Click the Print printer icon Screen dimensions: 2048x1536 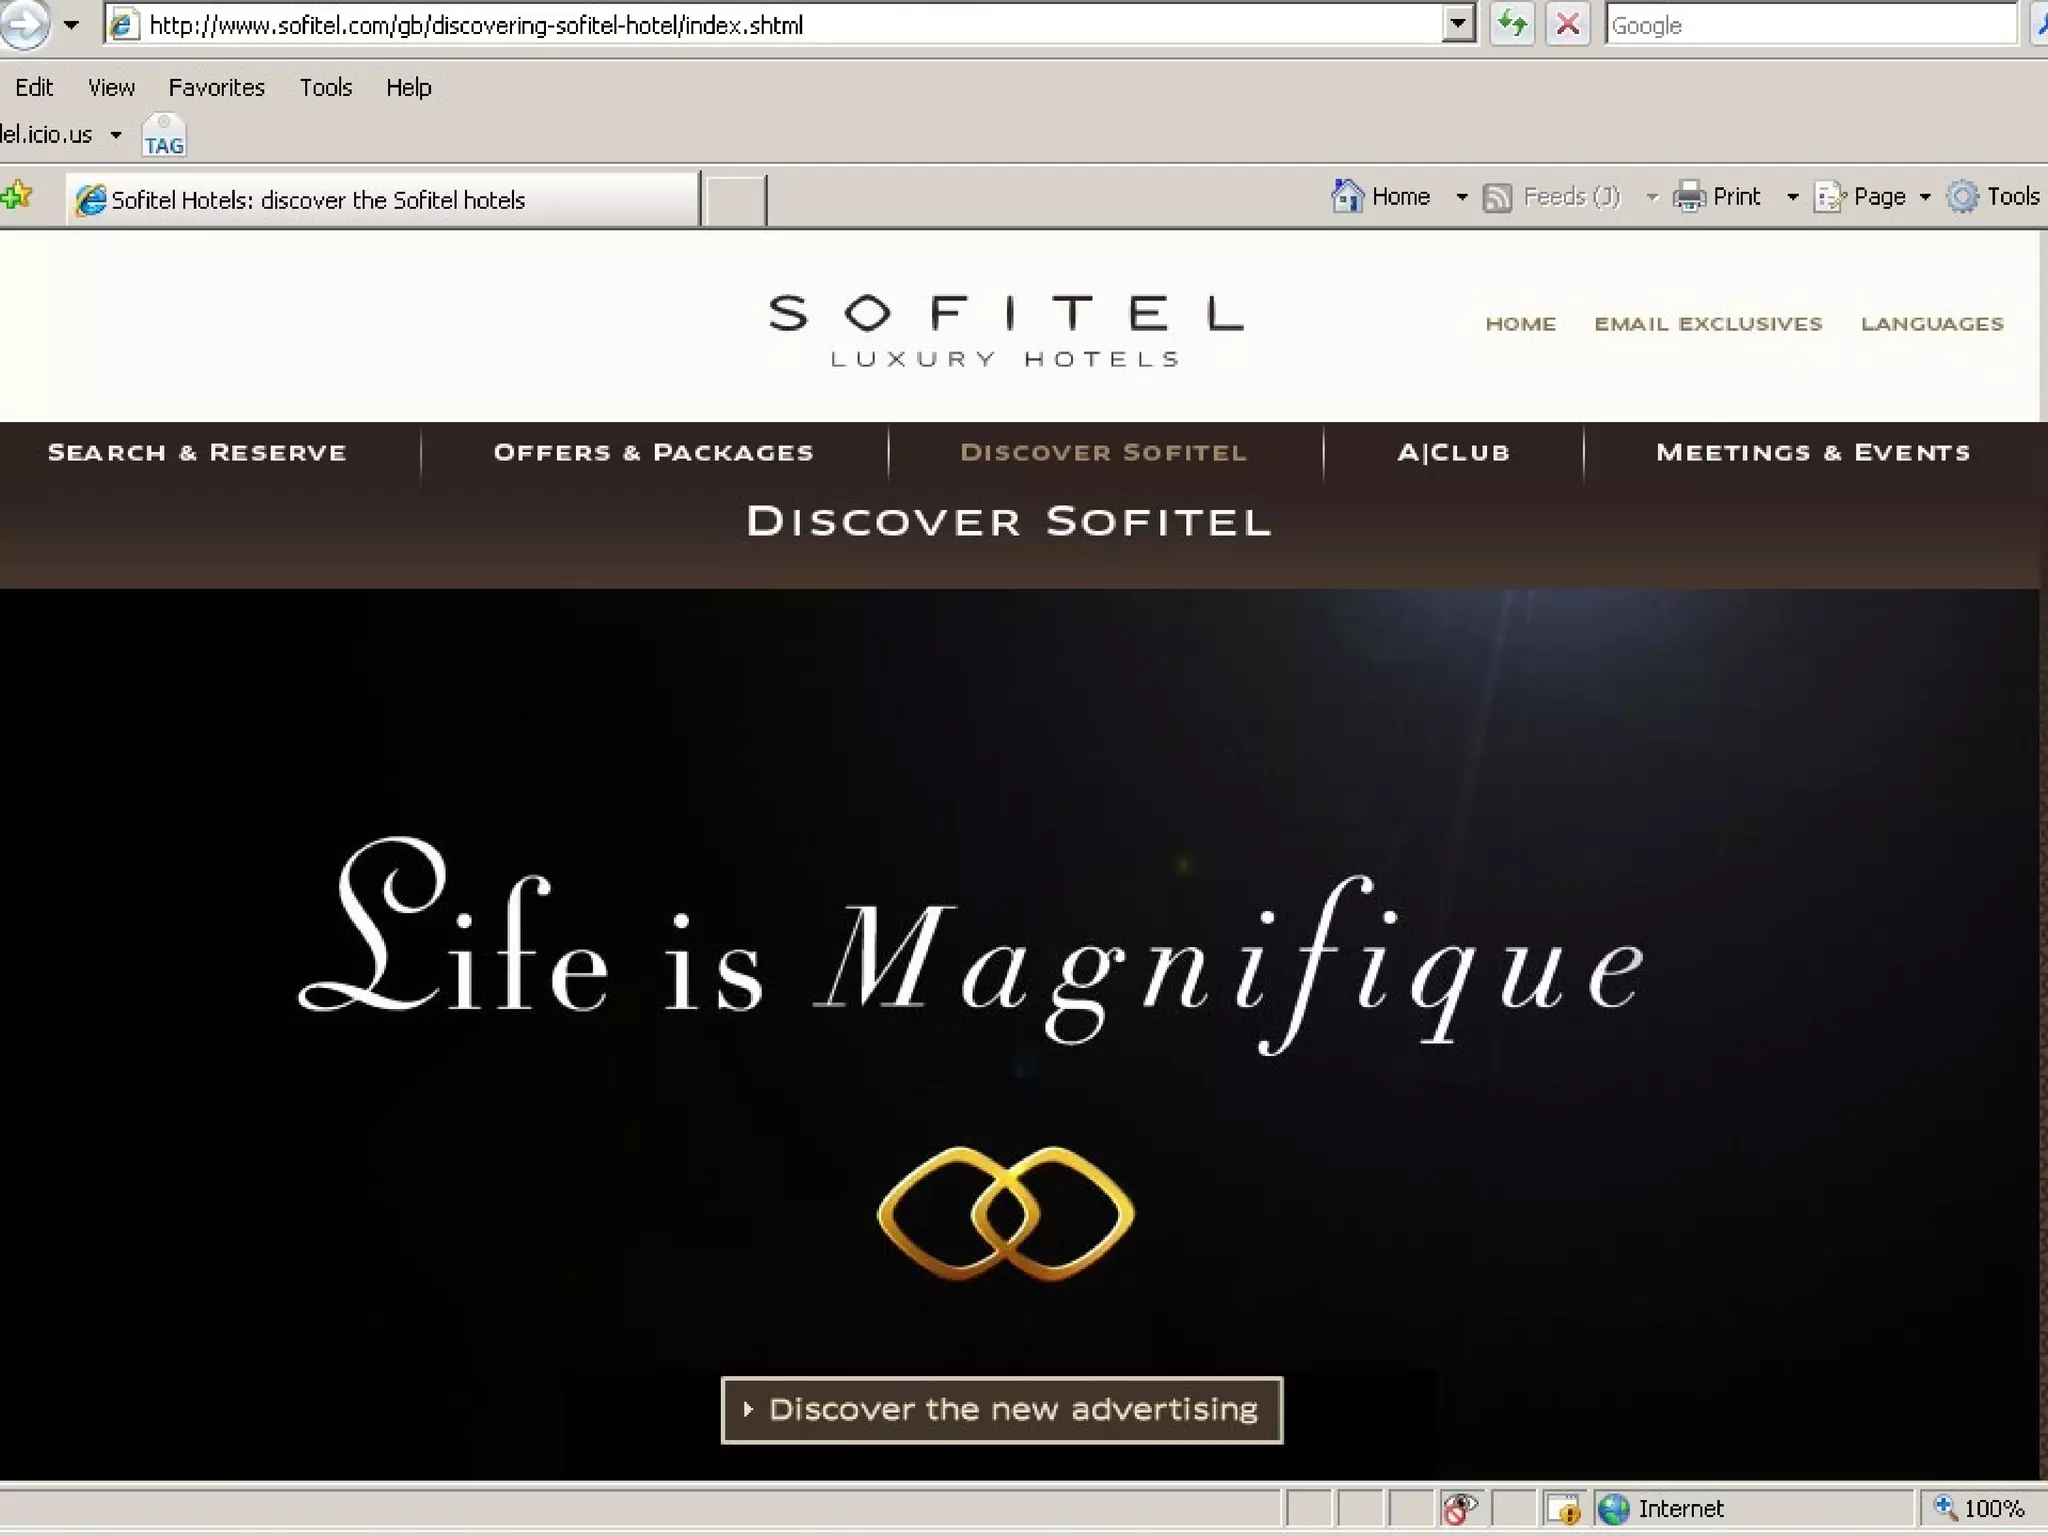pos(1688,197)
